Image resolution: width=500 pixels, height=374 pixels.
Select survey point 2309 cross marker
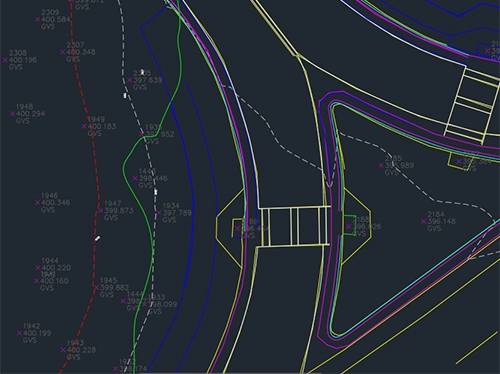(x=38, y=20)
